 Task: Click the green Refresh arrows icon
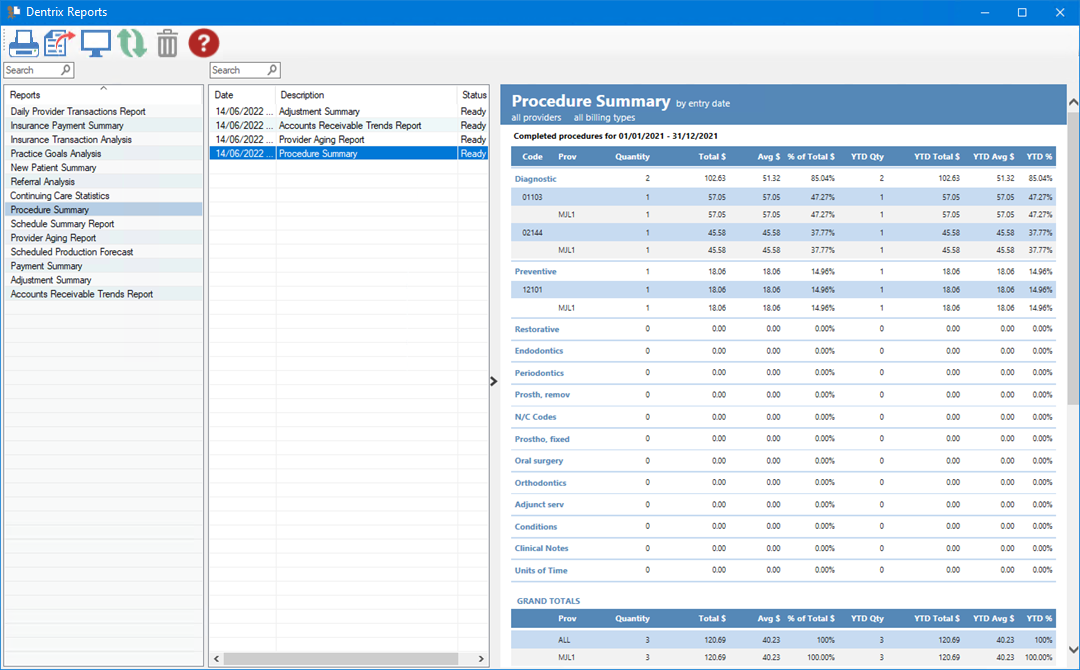(132, 43)
